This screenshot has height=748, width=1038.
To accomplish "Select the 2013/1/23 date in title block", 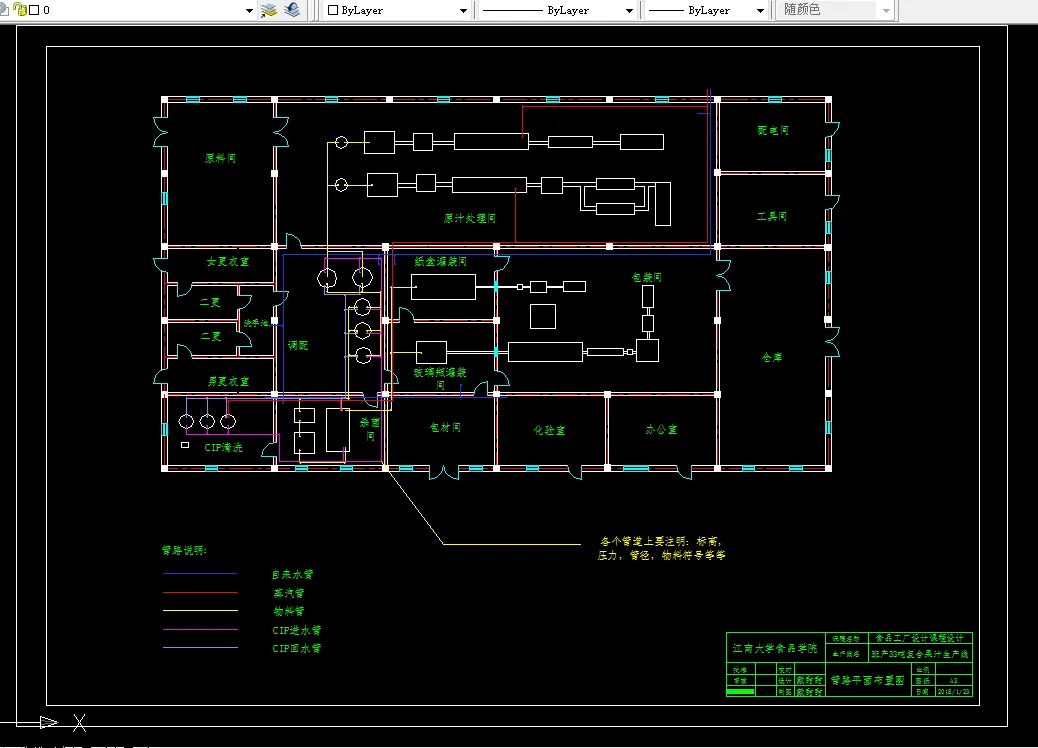I will 953,691.
